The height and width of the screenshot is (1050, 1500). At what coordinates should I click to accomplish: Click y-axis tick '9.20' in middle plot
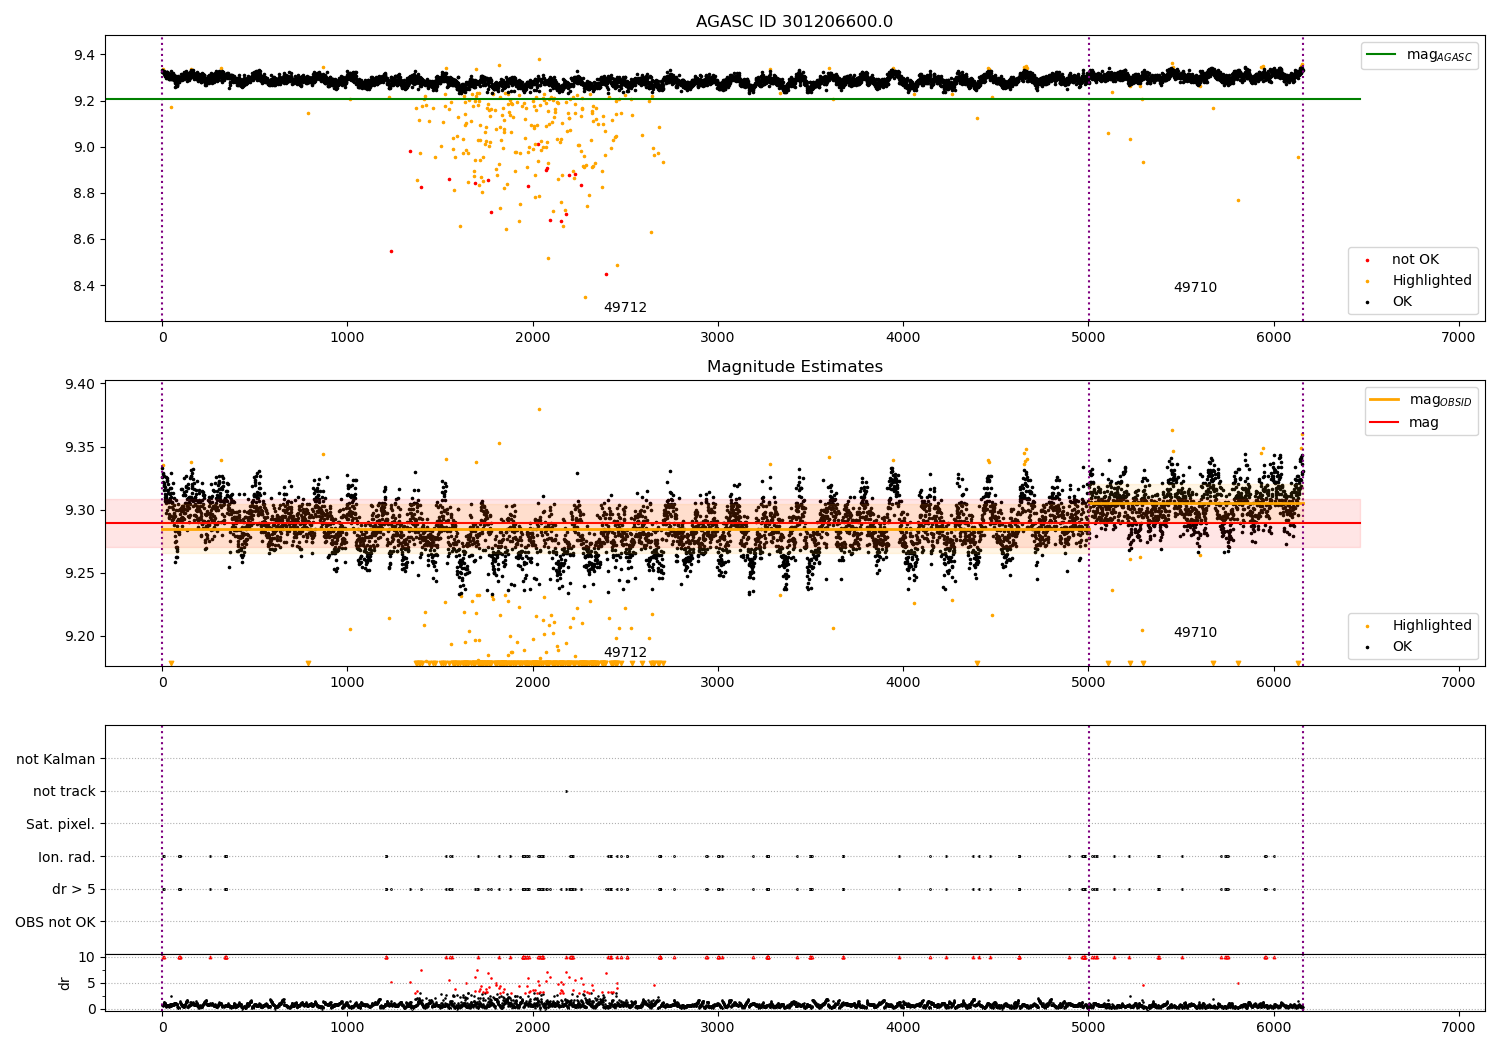pos(80,636)
